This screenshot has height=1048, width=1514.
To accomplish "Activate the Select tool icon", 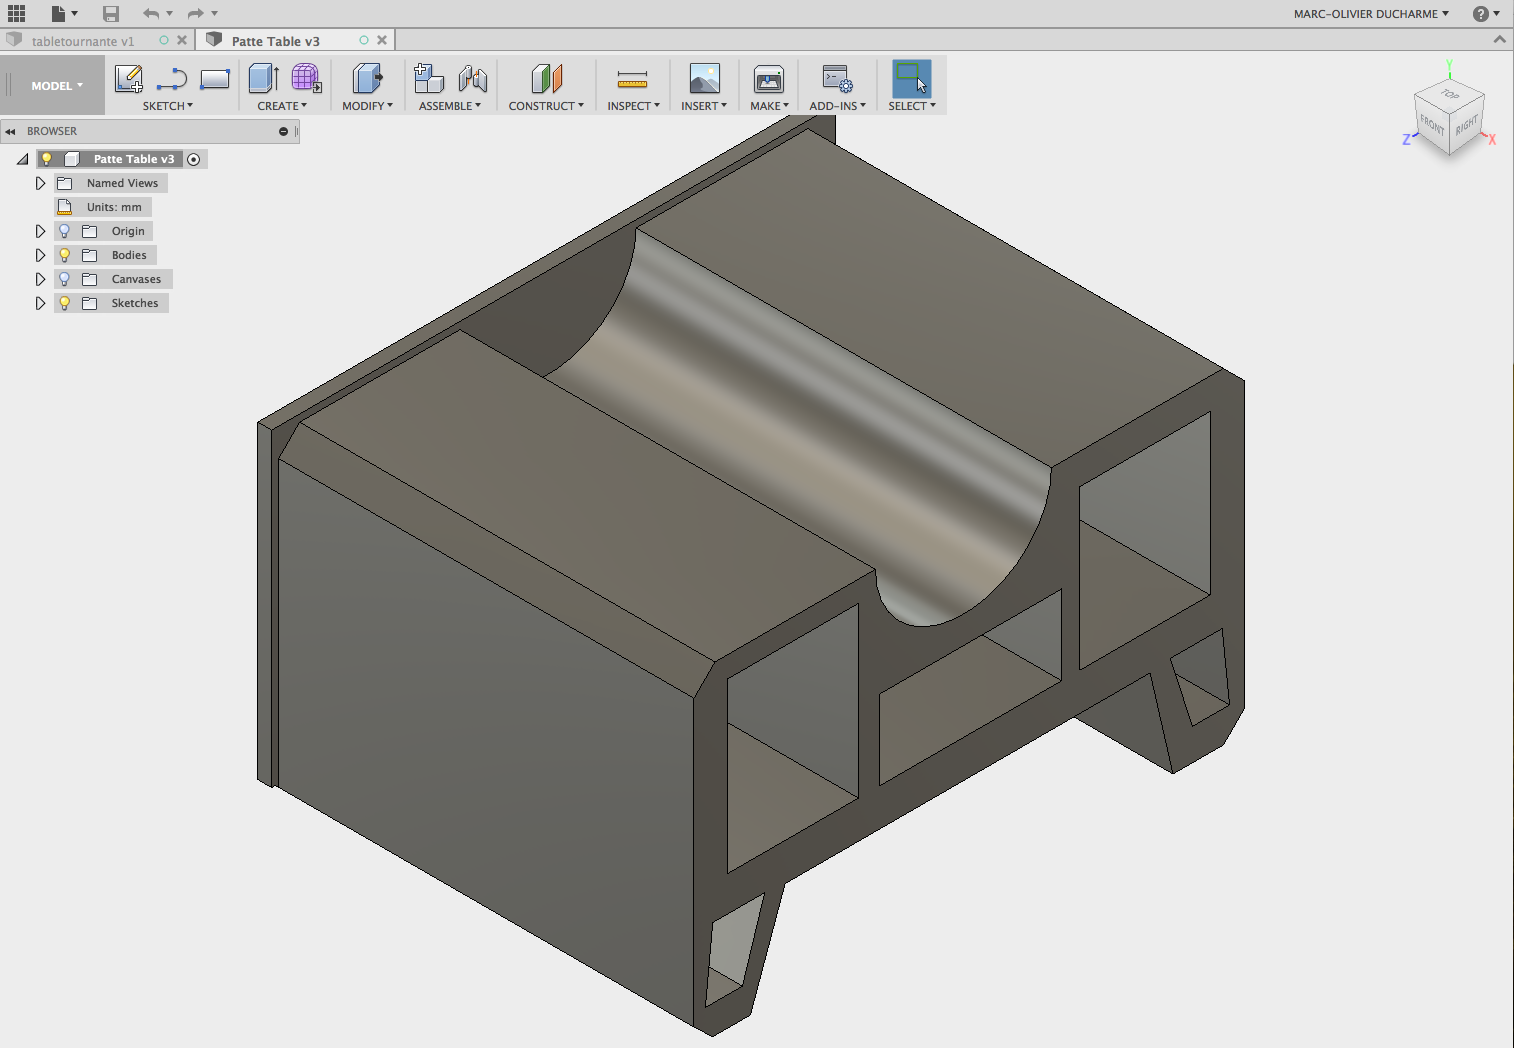I will (911, 79).
